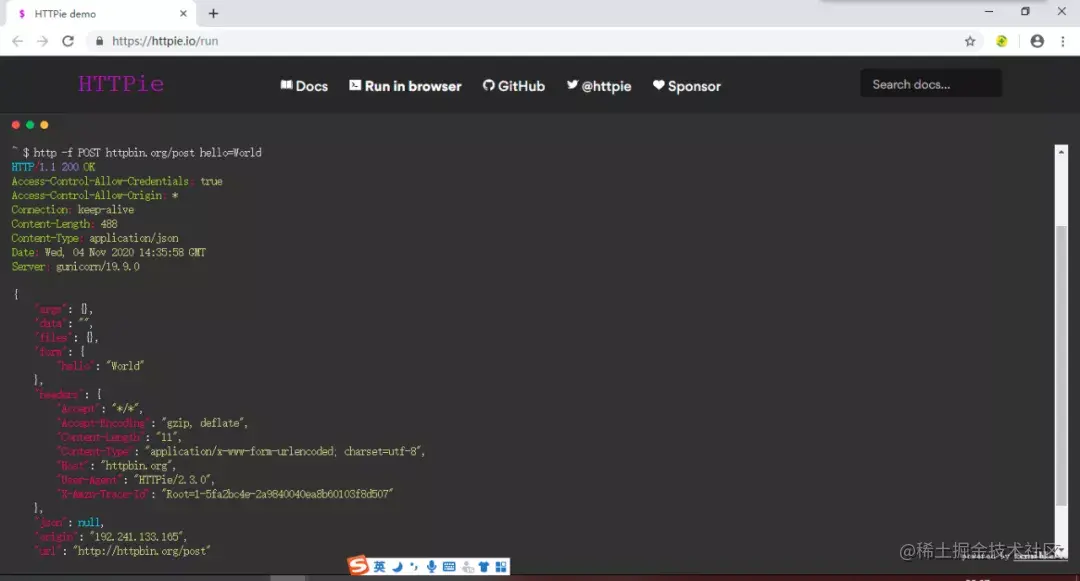Click the 'Root=1-5fa2bc4e' trace ID value
Image resolution: width=1080 pixels, height=581 pixels.
pos(278,494)
